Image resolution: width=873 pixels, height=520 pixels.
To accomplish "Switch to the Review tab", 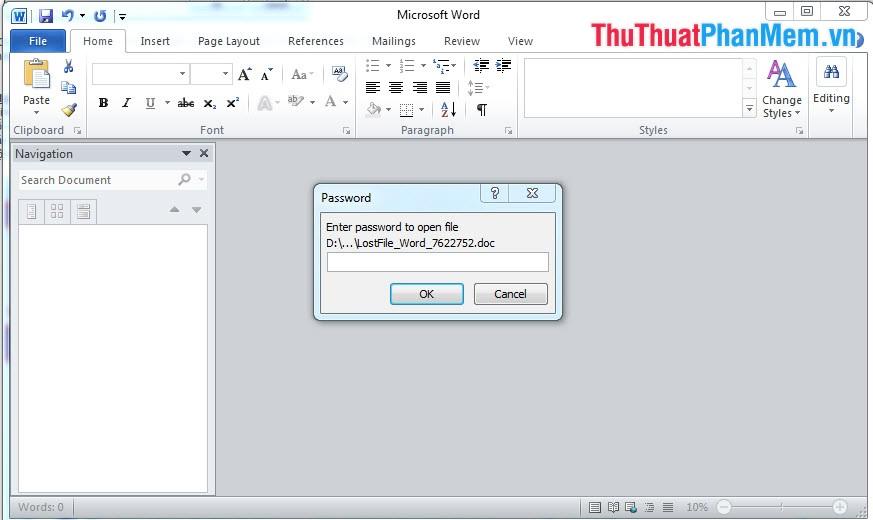I will [x=462, y=41].
